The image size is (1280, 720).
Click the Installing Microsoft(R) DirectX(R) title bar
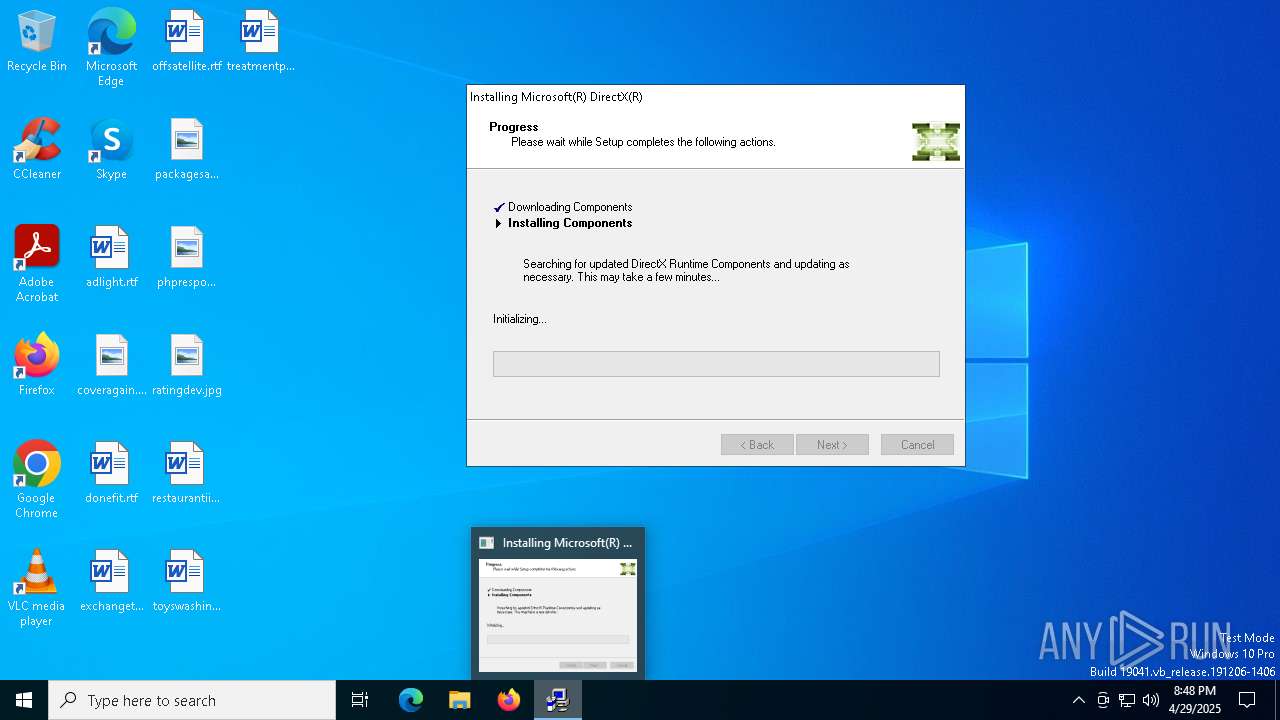716,97
